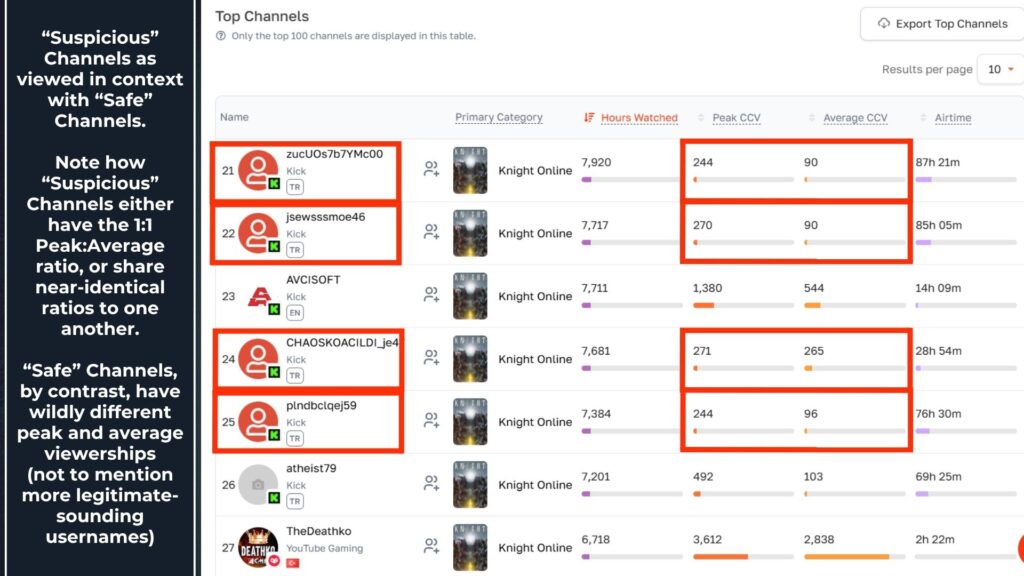Click the camera placeholder avatar for atheist79
The image size is (1024, 576).
tap(256, 484)
